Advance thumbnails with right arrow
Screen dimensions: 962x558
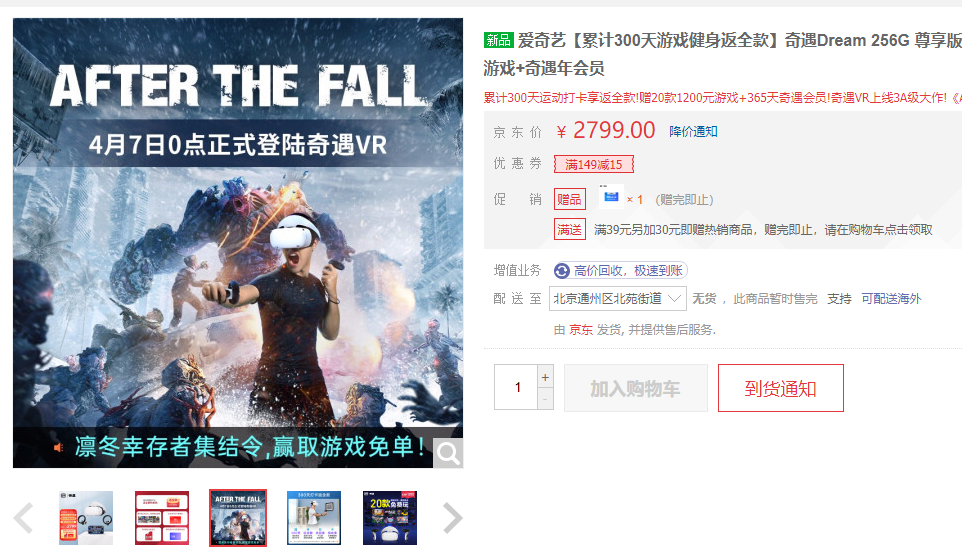[x=452, y=518]
